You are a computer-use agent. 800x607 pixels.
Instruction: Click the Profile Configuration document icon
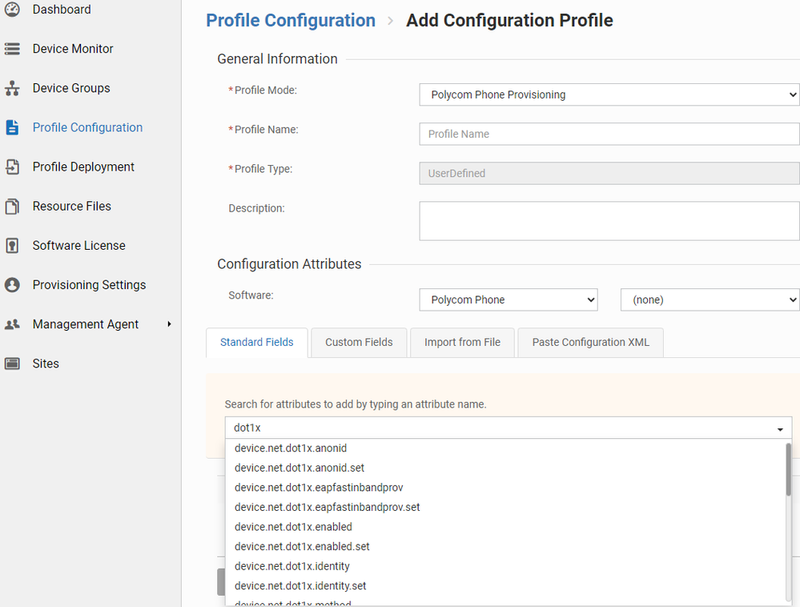coord(12,128)
